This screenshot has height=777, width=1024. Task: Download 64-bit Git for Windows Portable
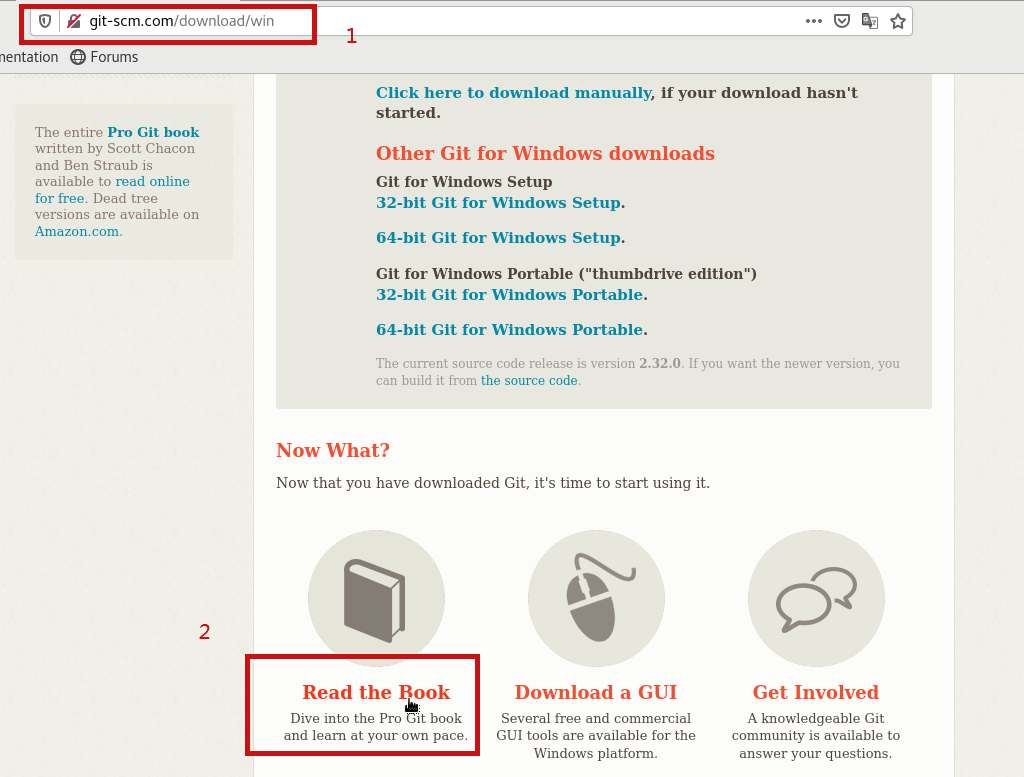point(510,330)
